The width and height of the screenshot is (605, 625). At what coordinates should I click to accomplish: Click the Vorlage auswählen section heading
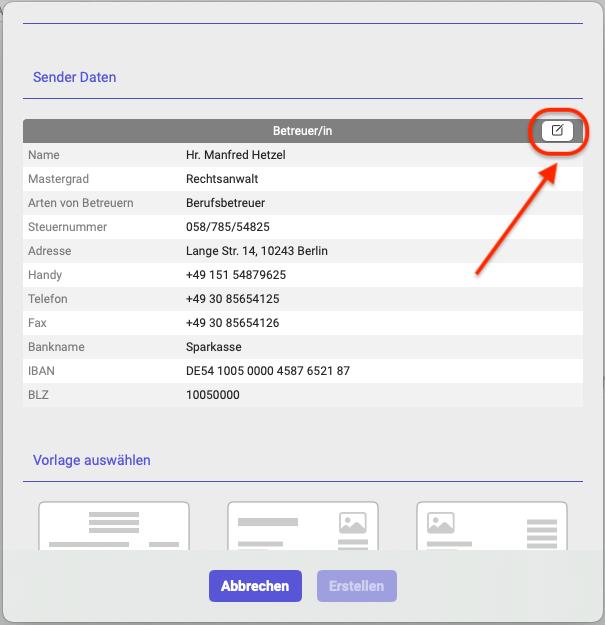92,460
